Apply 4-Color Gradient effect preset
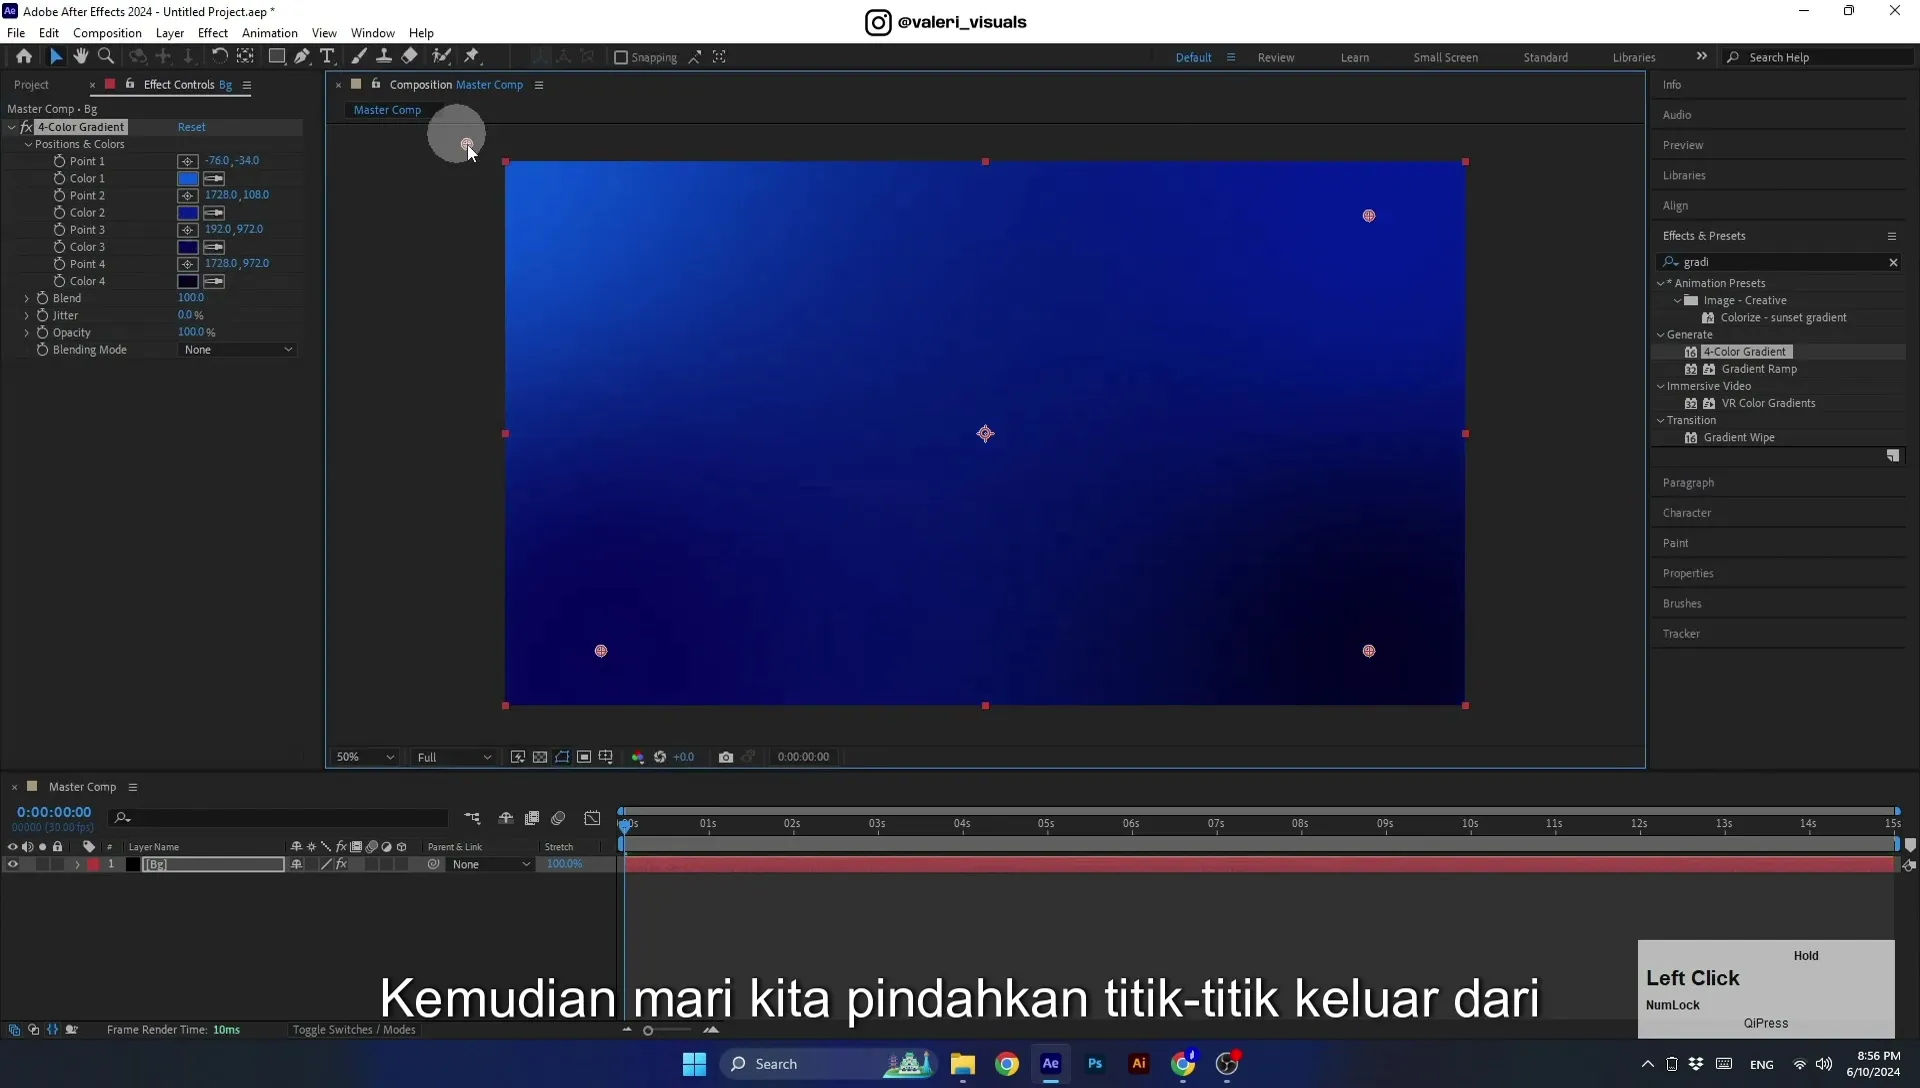 (1745, 352)
